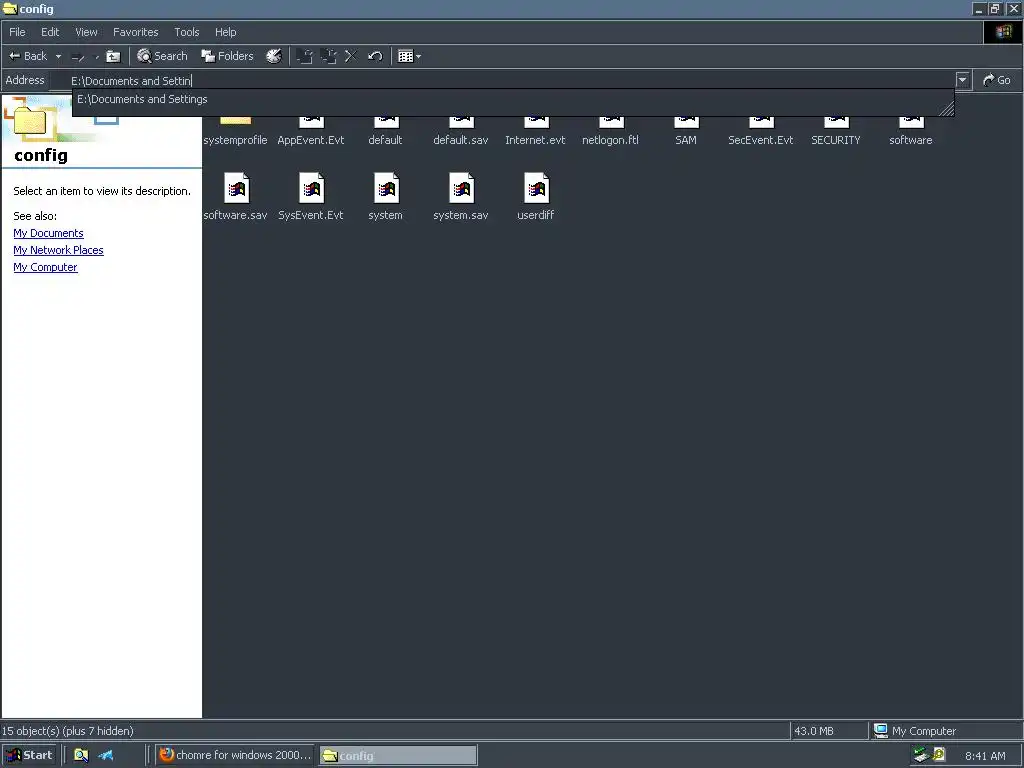Open the Back history dropdown arrow
This screenshot has height=768, width=1024.
point(58,56)
